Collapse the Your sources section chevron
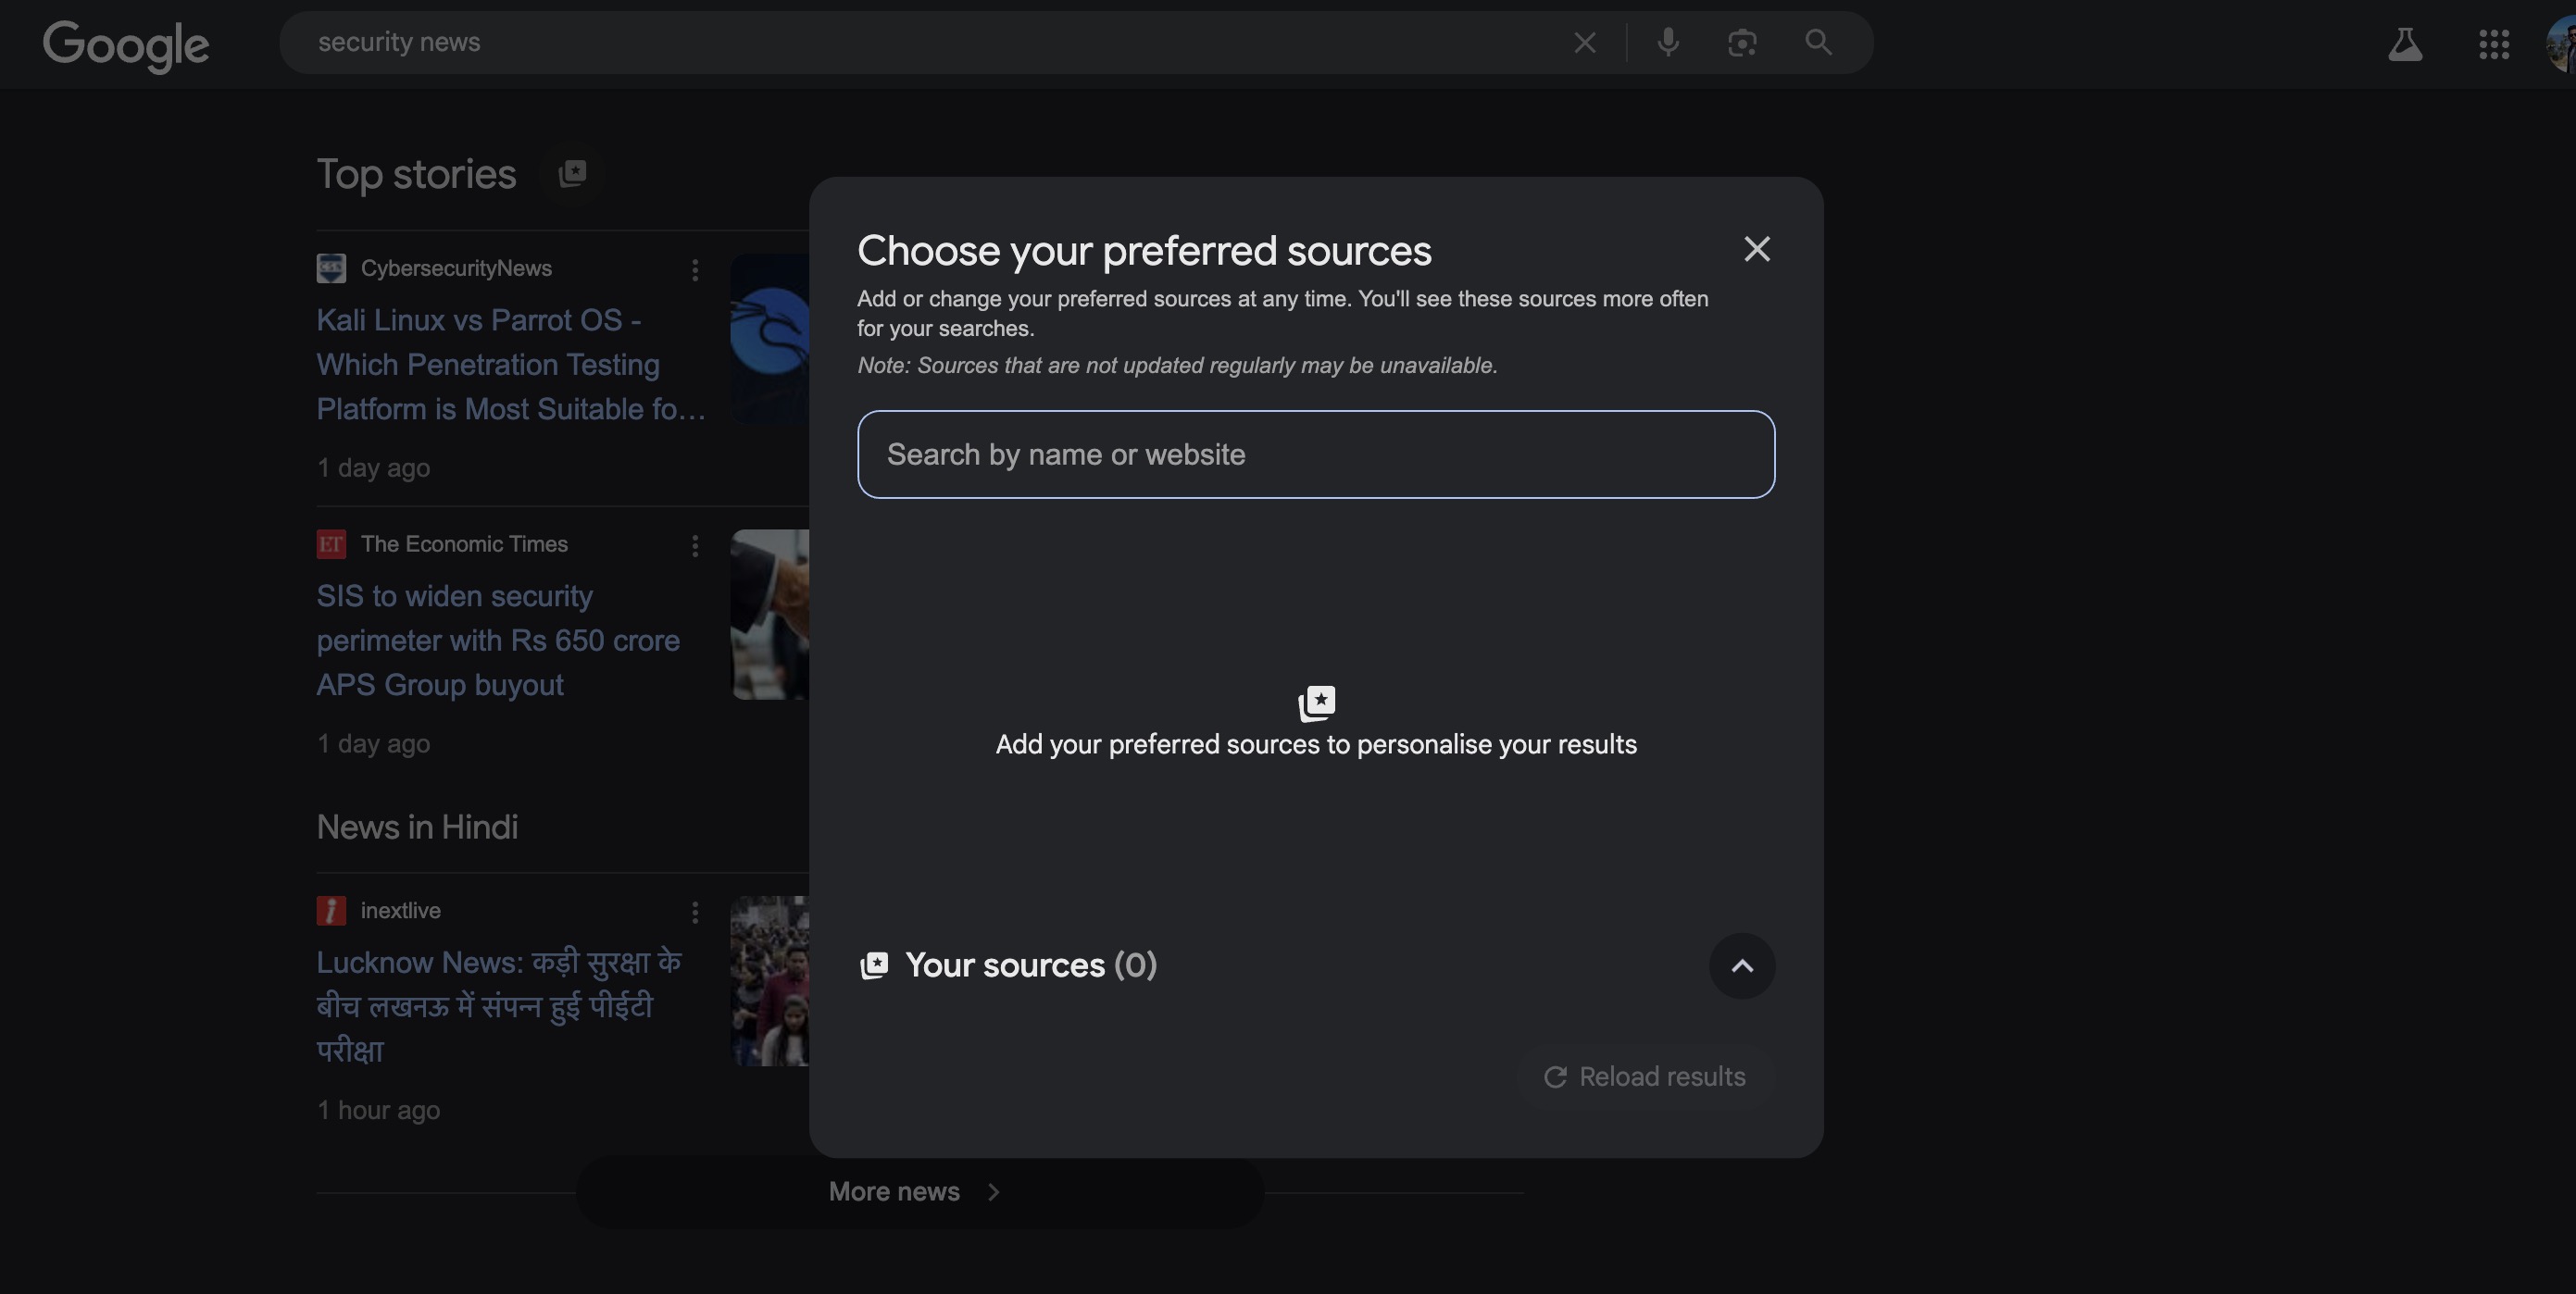The image size is (2576, 1294). point(1741,966)
